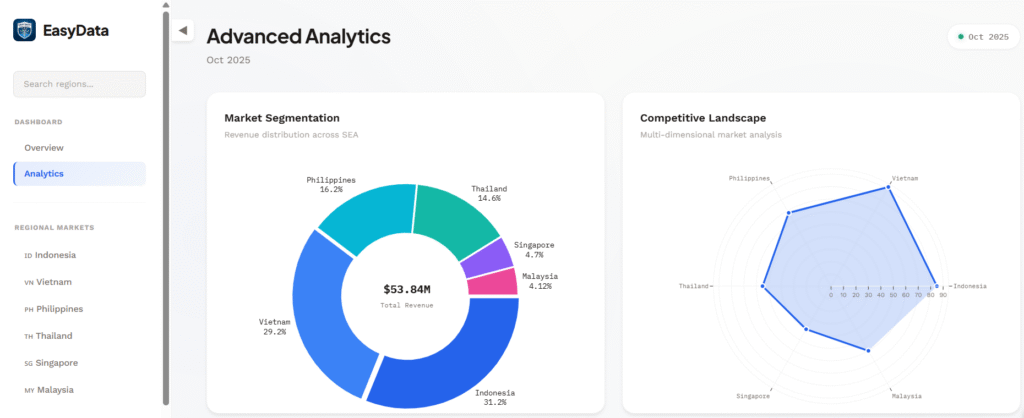1024x418 pixels.
Task: Click the Vietnam 29.2% donut label
Action: click(x=274, y=327)
